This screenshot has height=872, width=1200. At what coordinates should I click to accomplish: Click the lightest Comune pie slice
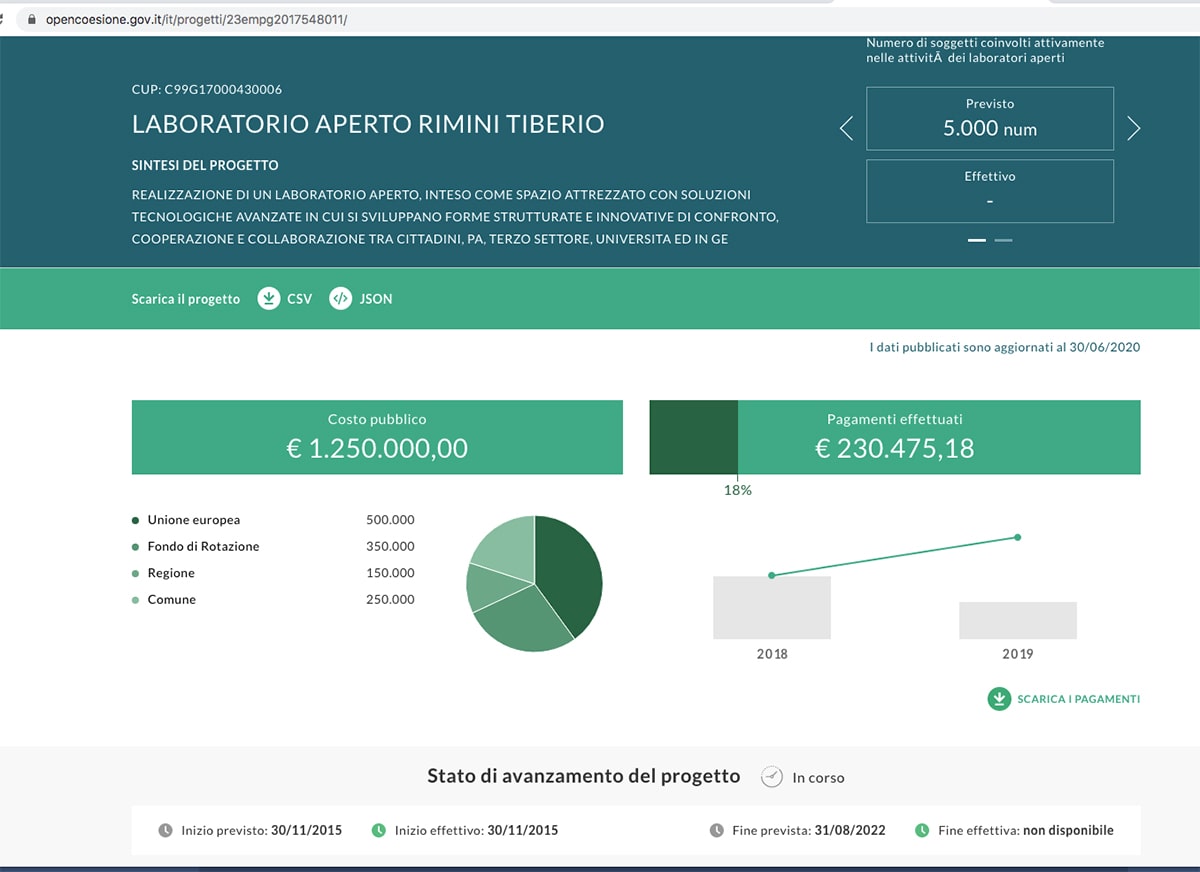pyautogui.click(x=510, y=546)
